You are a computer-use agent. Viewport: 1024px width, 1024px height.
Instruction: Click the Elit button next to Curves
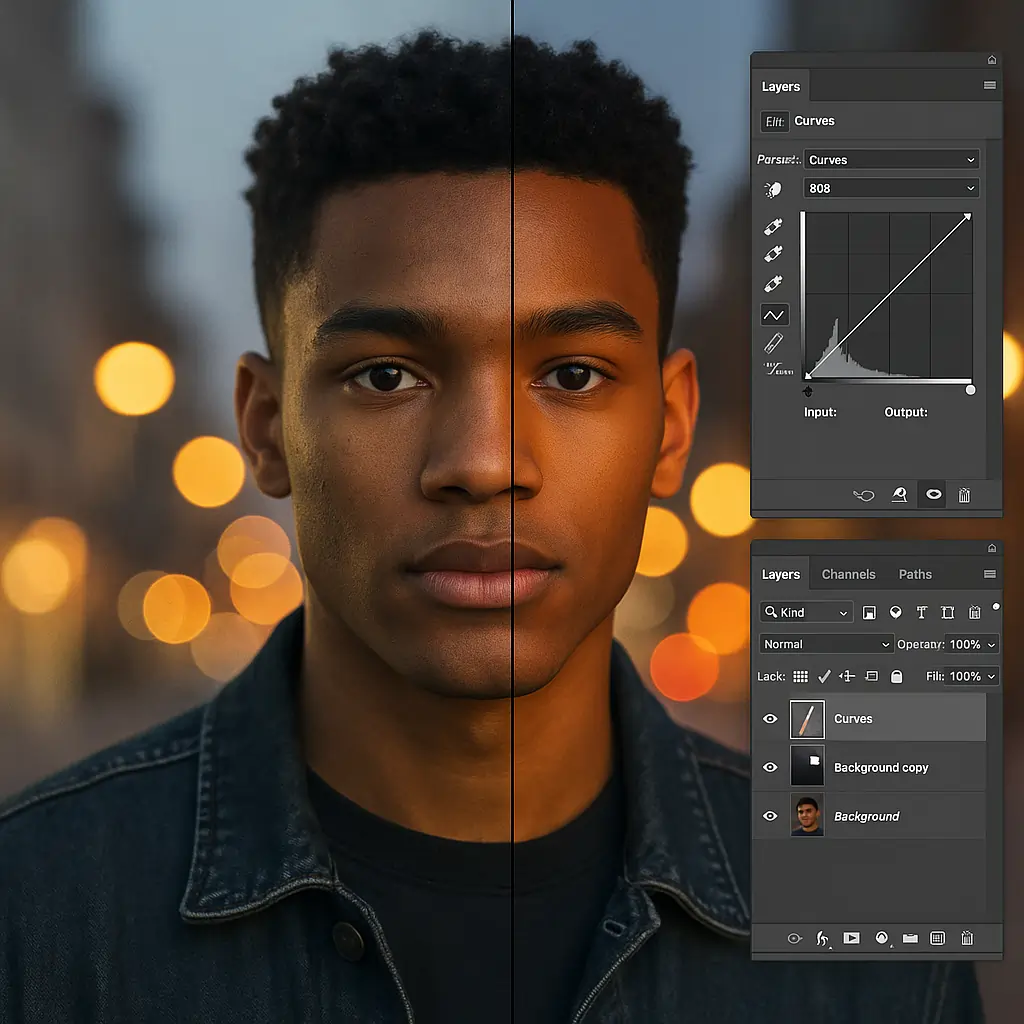coord(775,121)
